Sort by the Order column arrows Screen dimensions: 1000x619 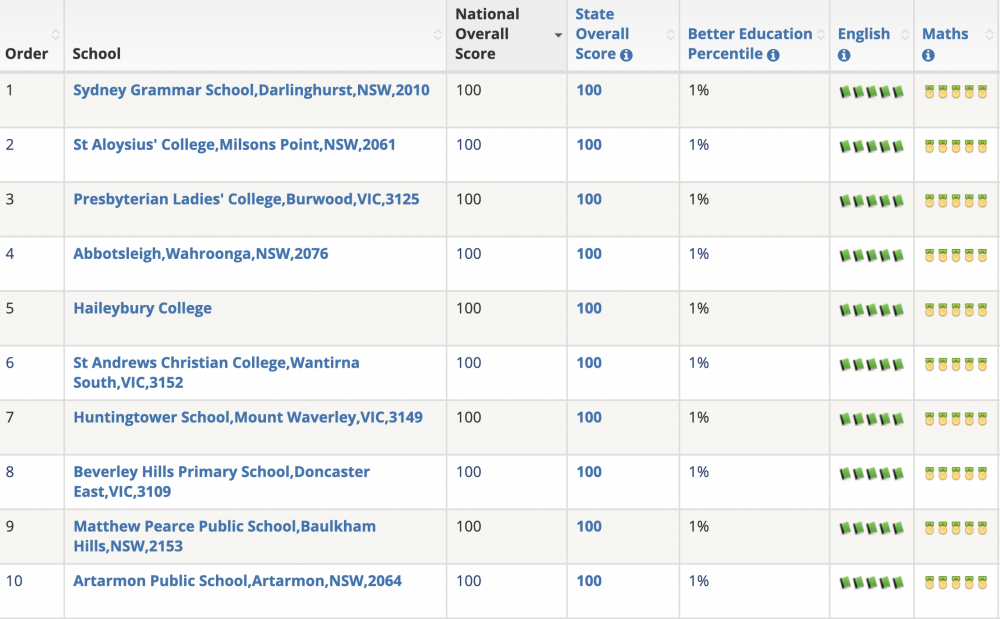click(x=55, y=34)
